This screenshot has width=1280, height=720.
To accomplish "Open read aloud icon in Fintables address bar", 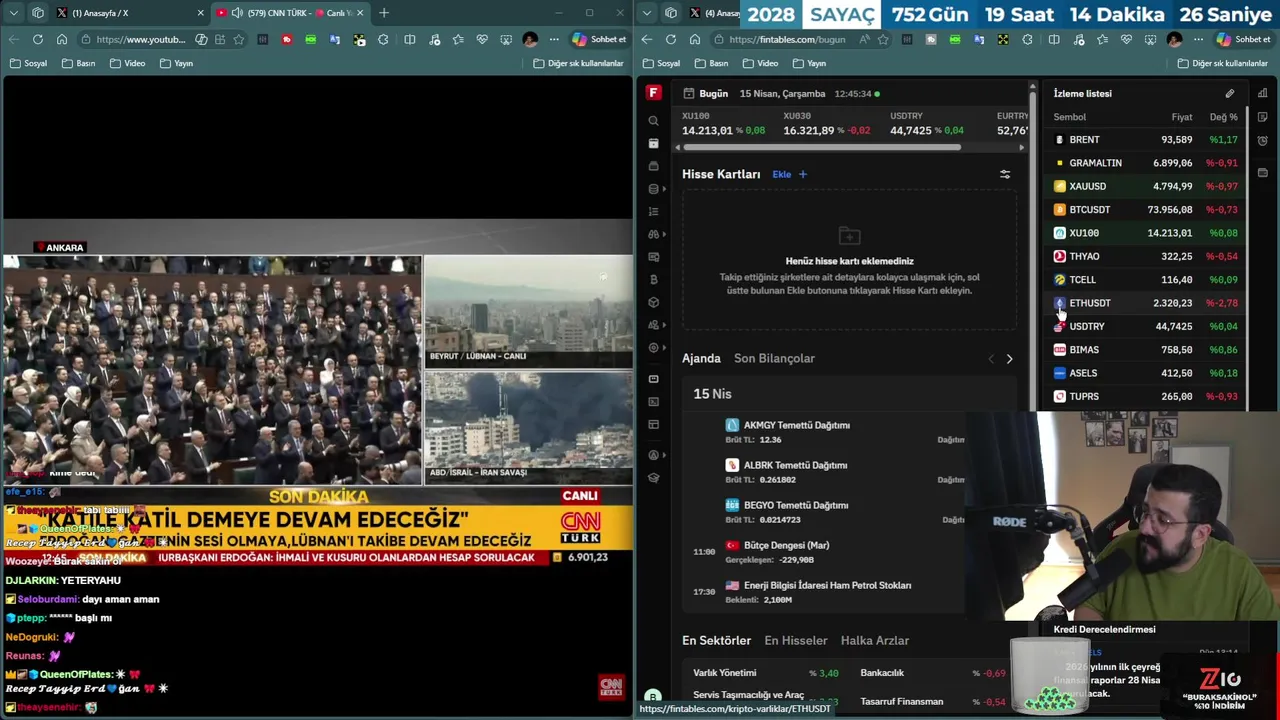I will [x=864, y=39].
